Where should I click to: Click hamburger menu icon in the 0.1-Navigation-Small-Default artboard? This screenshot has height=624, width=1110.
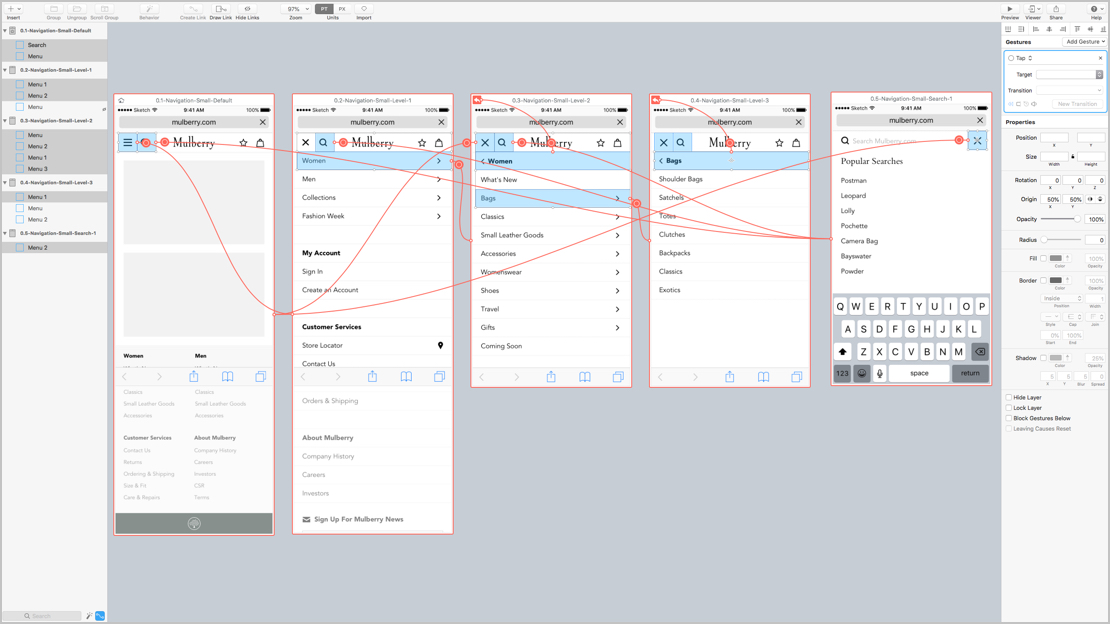click(x=127, y=142)
